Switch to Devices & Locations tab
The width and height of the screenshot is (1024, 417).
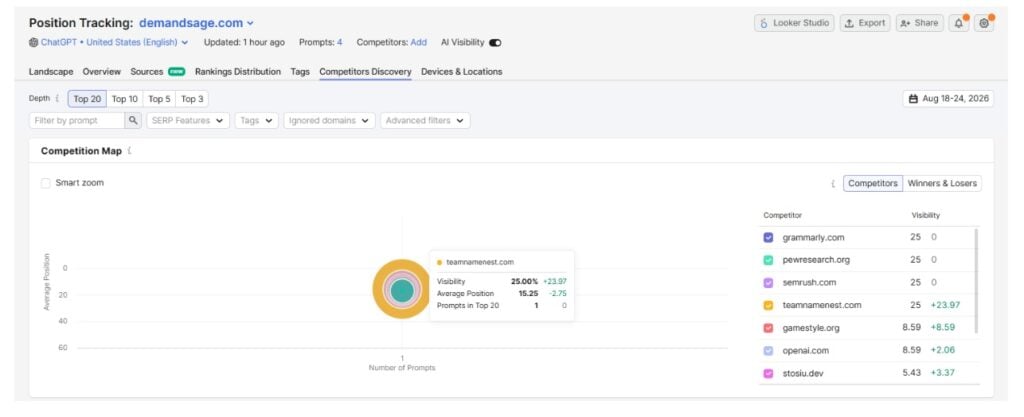click(x=462, y=72)
